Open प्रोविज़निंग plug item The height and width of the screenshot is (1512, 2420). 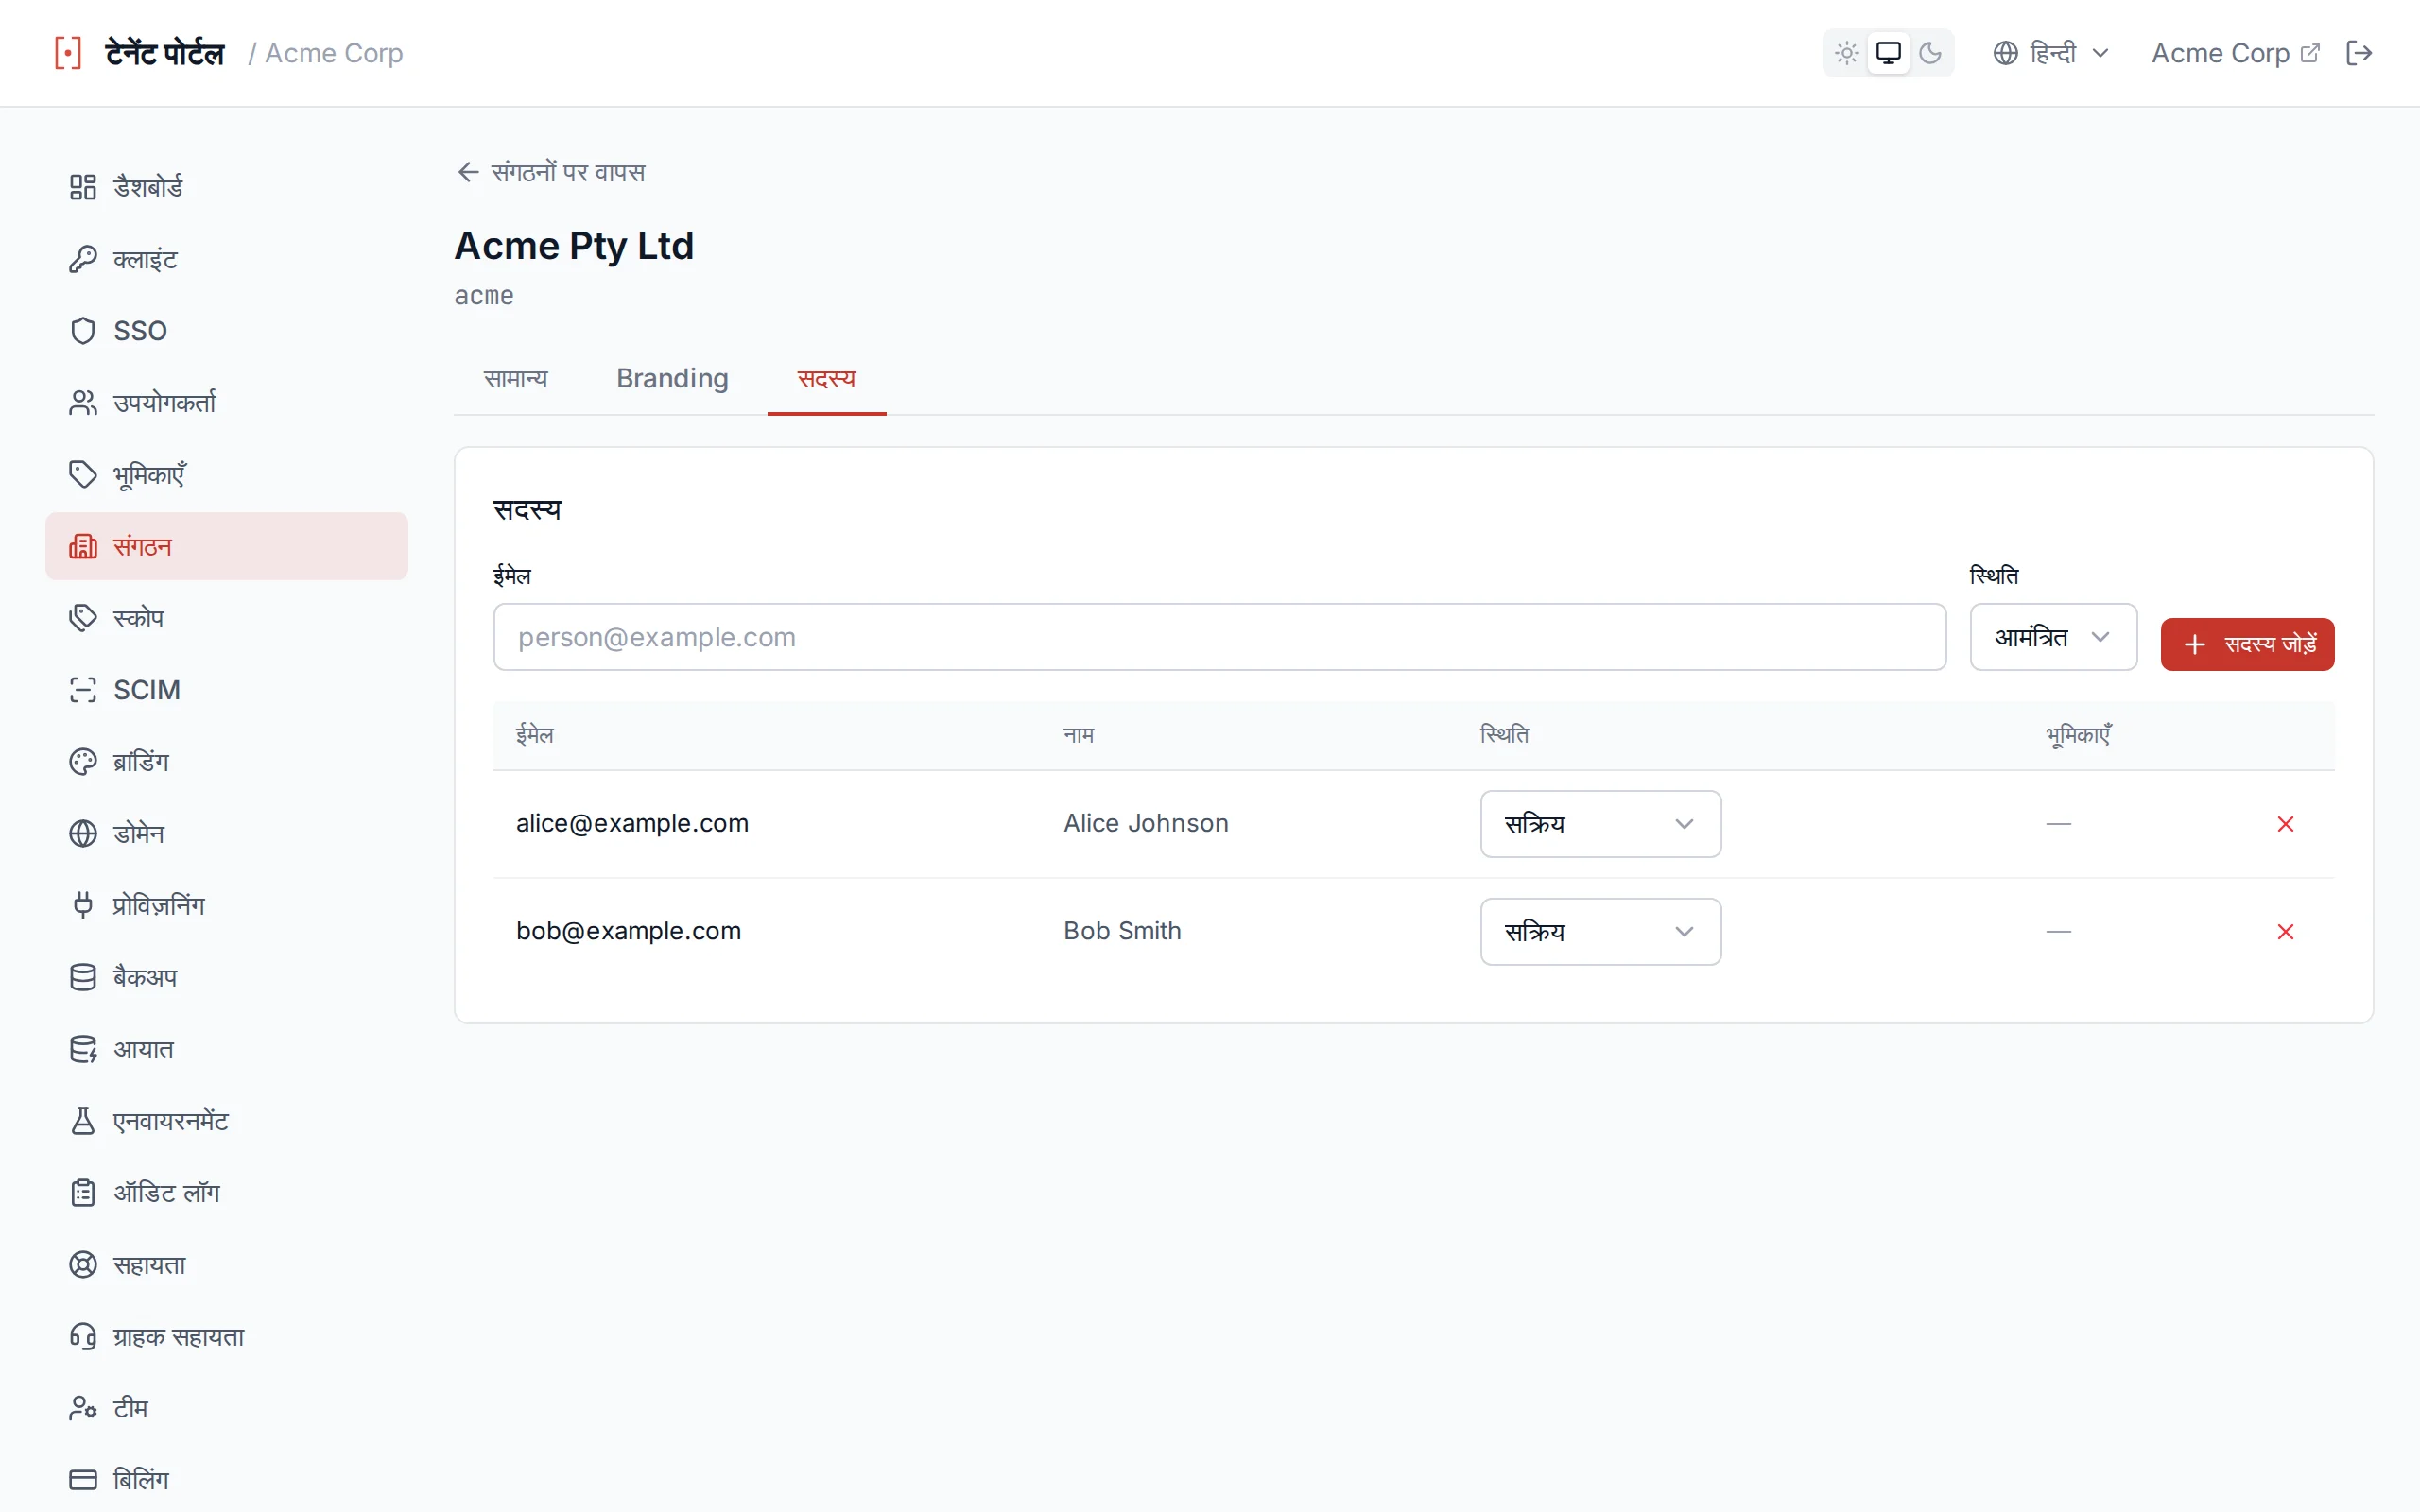(x=226, y=905)
